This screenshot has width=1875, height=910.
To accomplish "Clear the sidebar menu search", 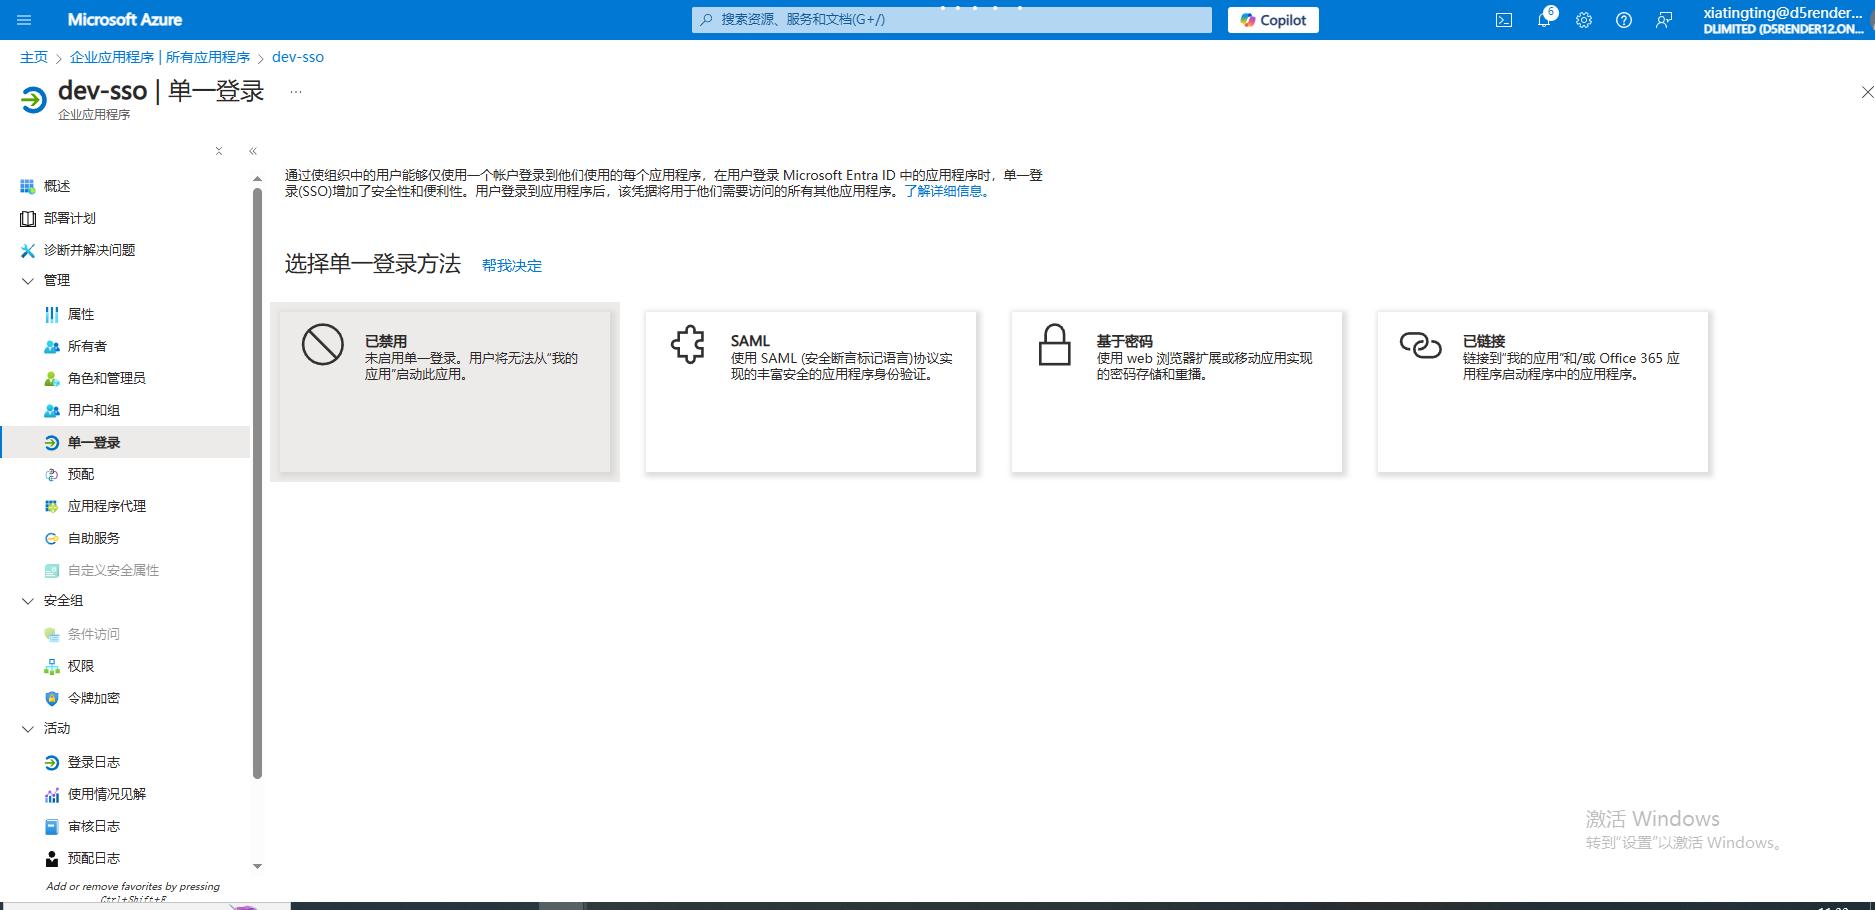I will [219, 151].
